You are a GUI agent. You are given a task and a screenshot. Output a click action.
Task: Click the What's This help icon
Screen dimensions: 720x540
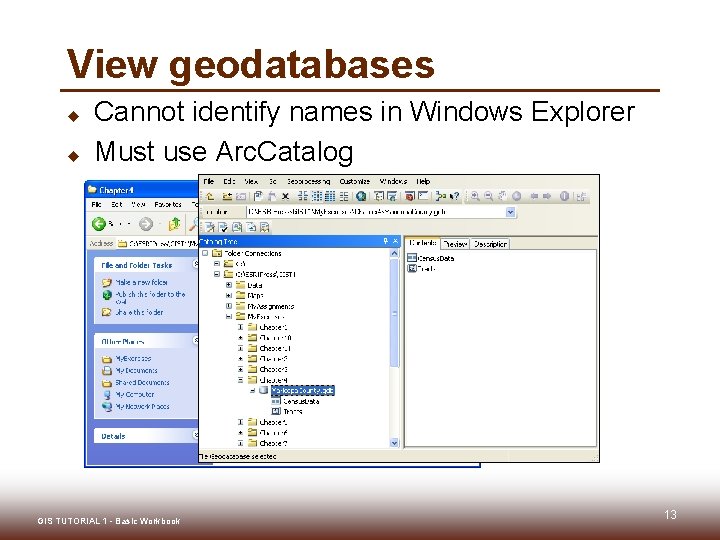[x=454, y=197]
